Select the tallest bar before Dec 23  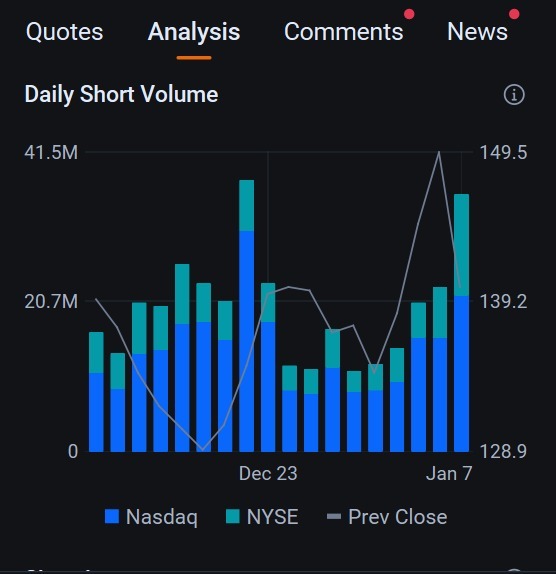coord(246,316)
